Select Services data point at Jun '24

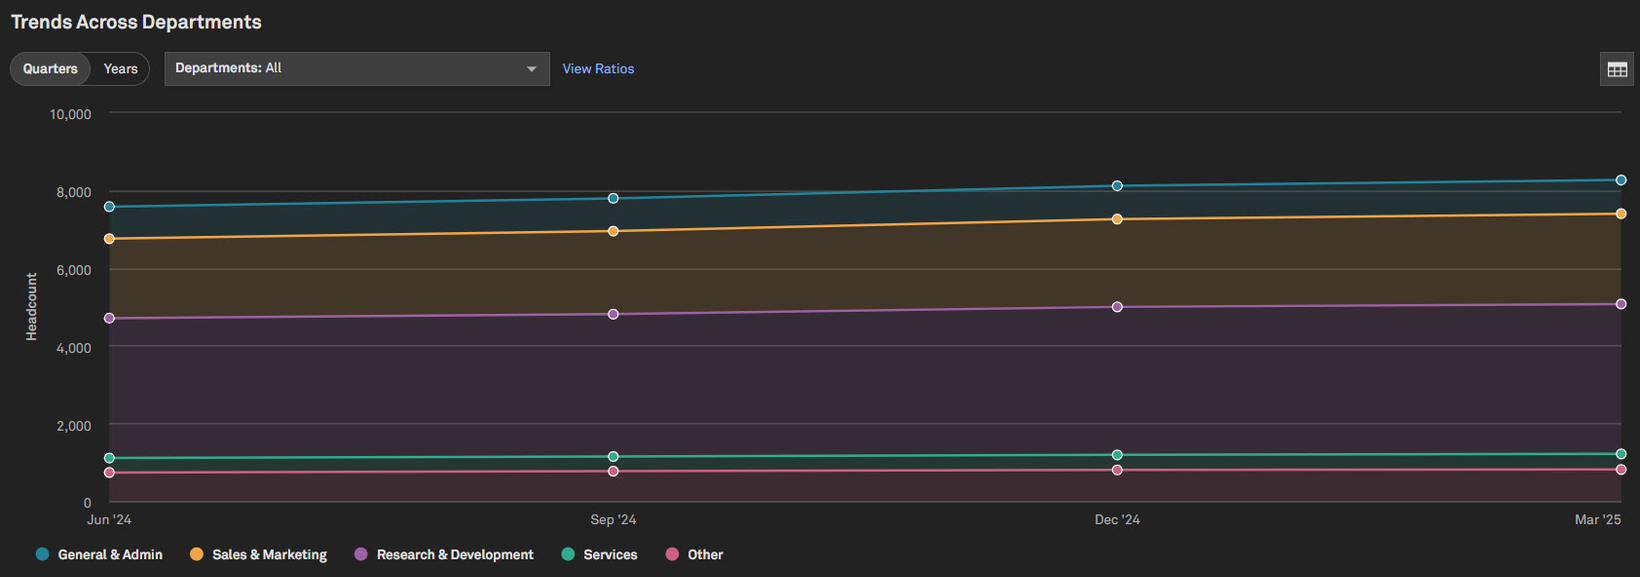click(x=109, y=458)
